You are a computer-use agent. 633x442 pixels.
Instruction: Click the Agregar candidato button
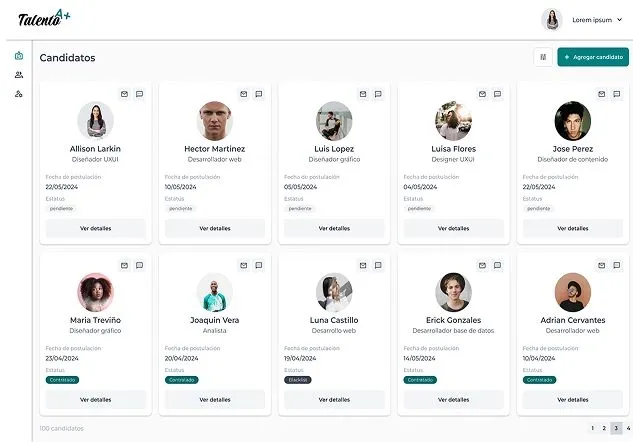tap(593, 57)
